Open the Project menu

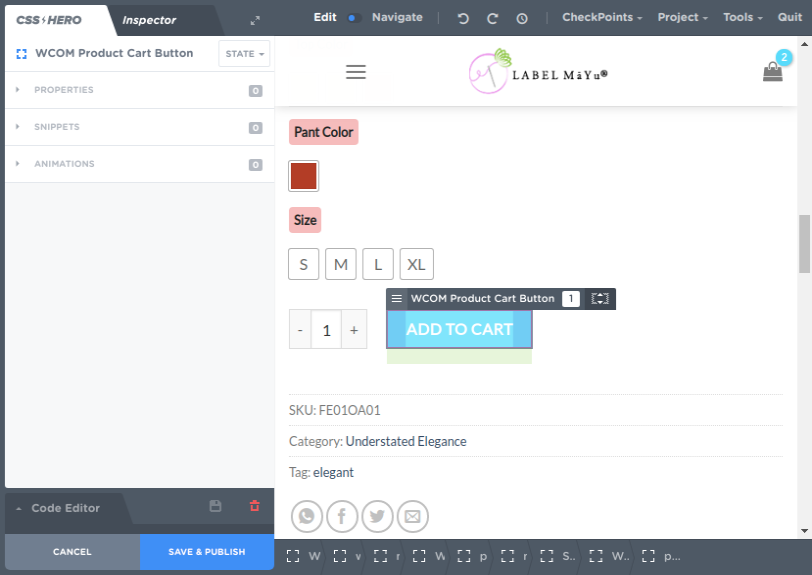coord(682,17)
